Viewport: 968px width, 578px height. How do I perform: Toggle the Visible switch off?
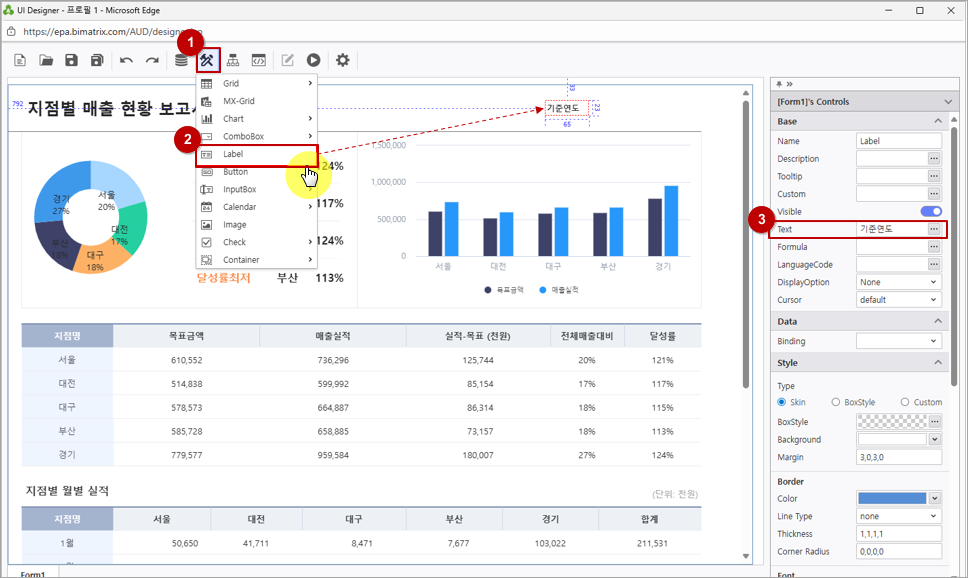930,212
